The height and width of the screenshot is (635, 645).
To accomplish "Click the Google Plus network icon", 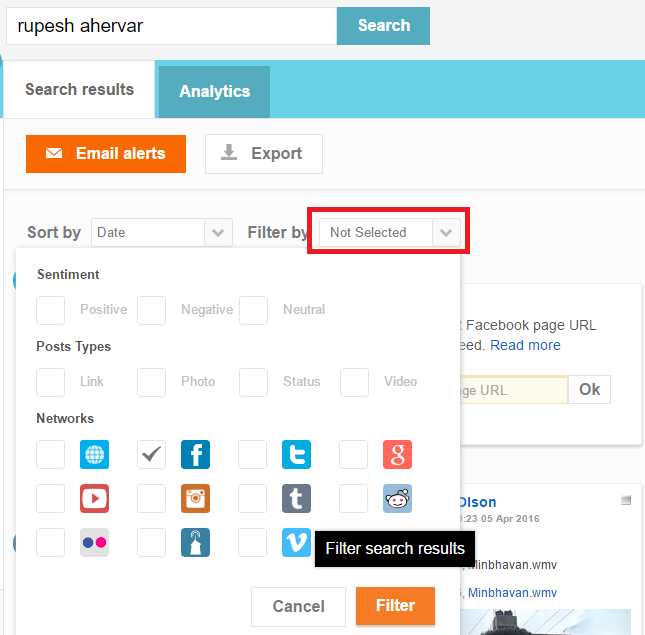I will pos(397,454).
